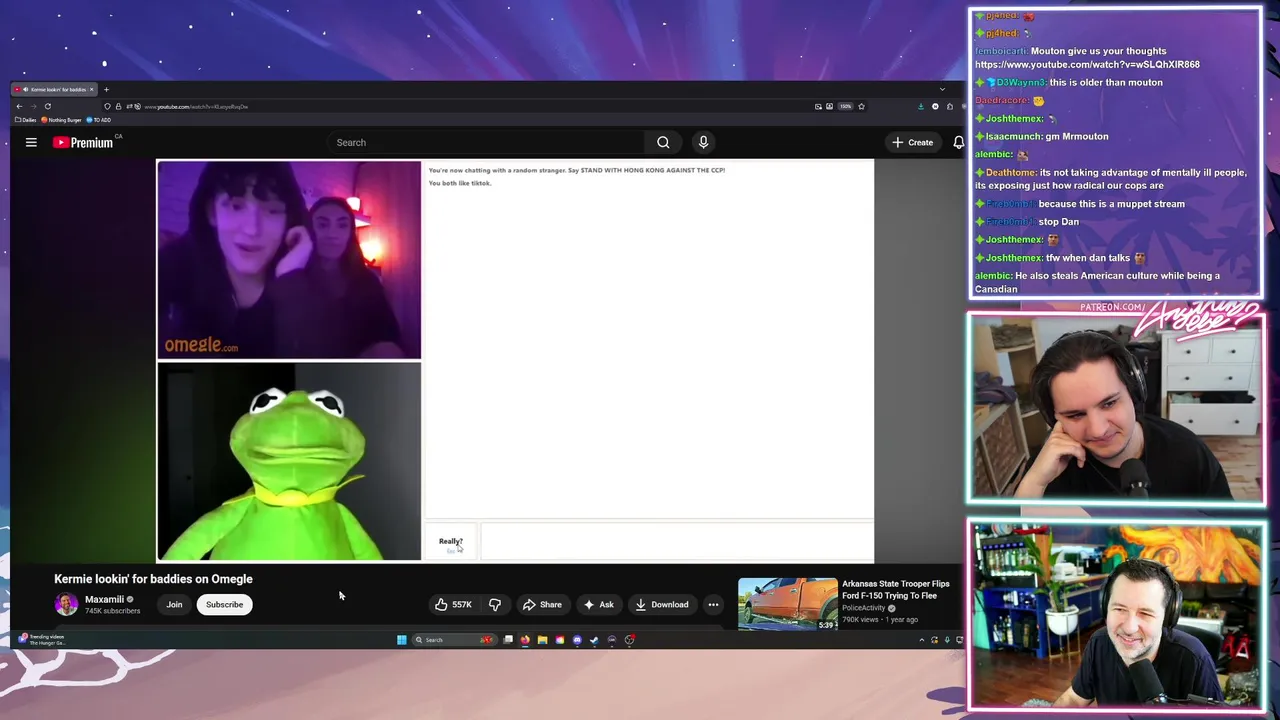Open browser downloads arrow icon

pyautogui.click(x=921, y=106)
